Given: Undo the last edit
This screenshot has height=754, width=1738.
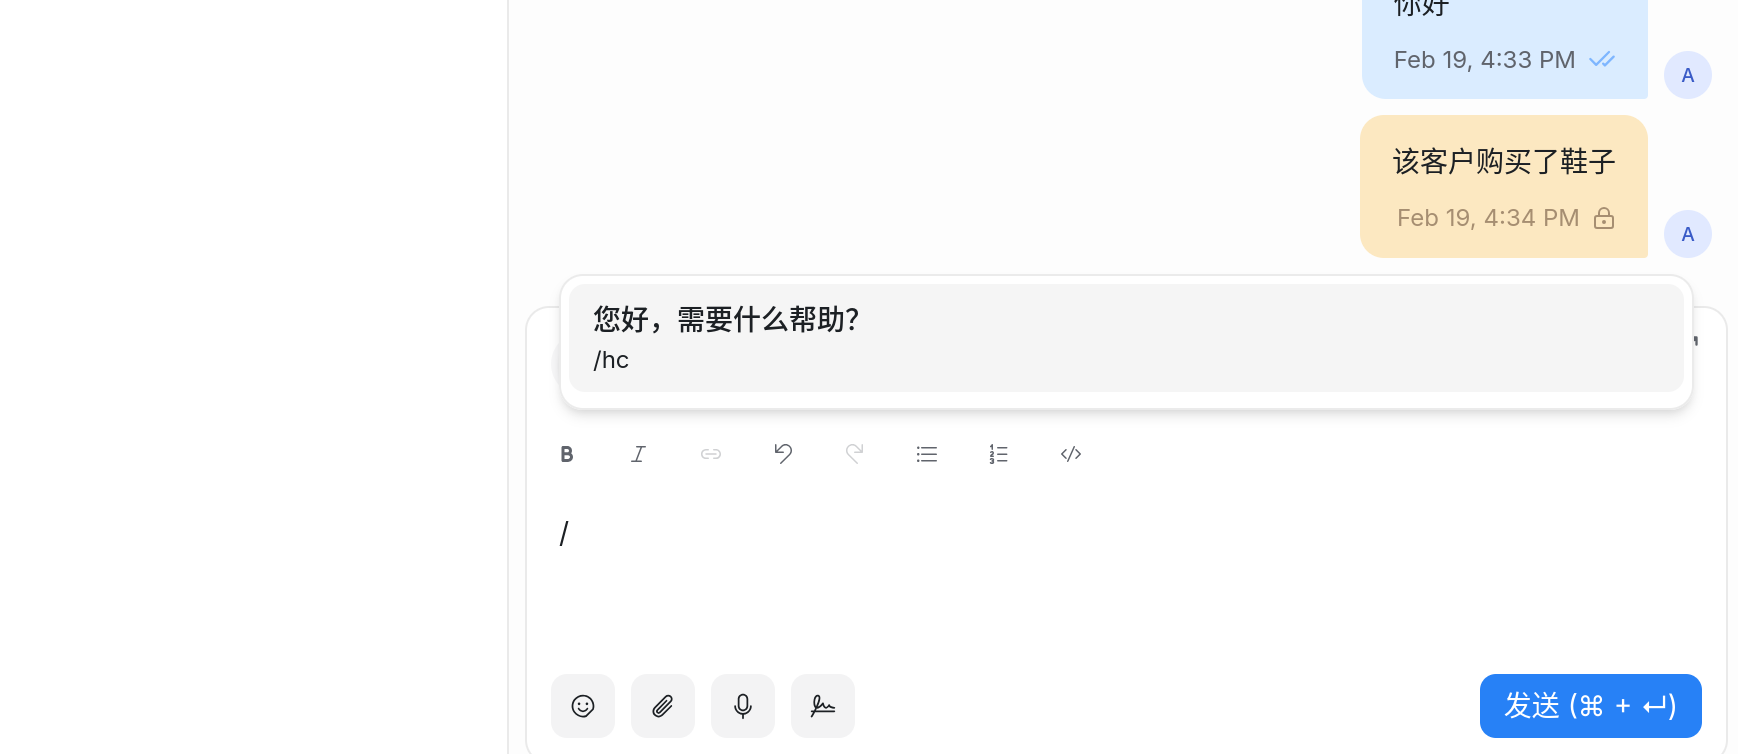Looking at the screenshot, I should tap(783, 454).
